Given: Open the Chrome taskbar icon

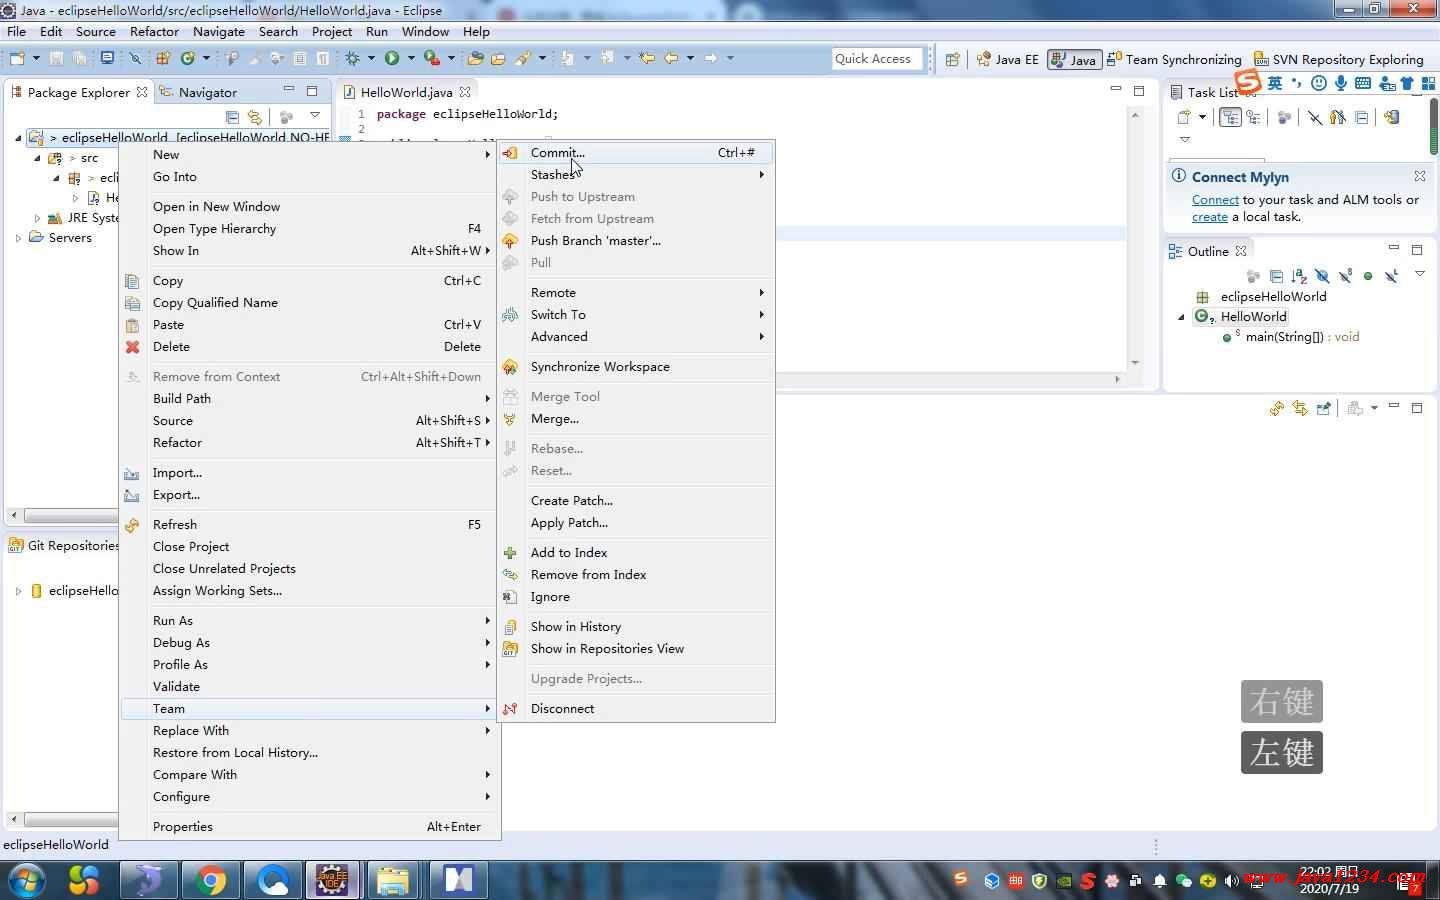Looking at the screenshot, I should click(210, 880).
